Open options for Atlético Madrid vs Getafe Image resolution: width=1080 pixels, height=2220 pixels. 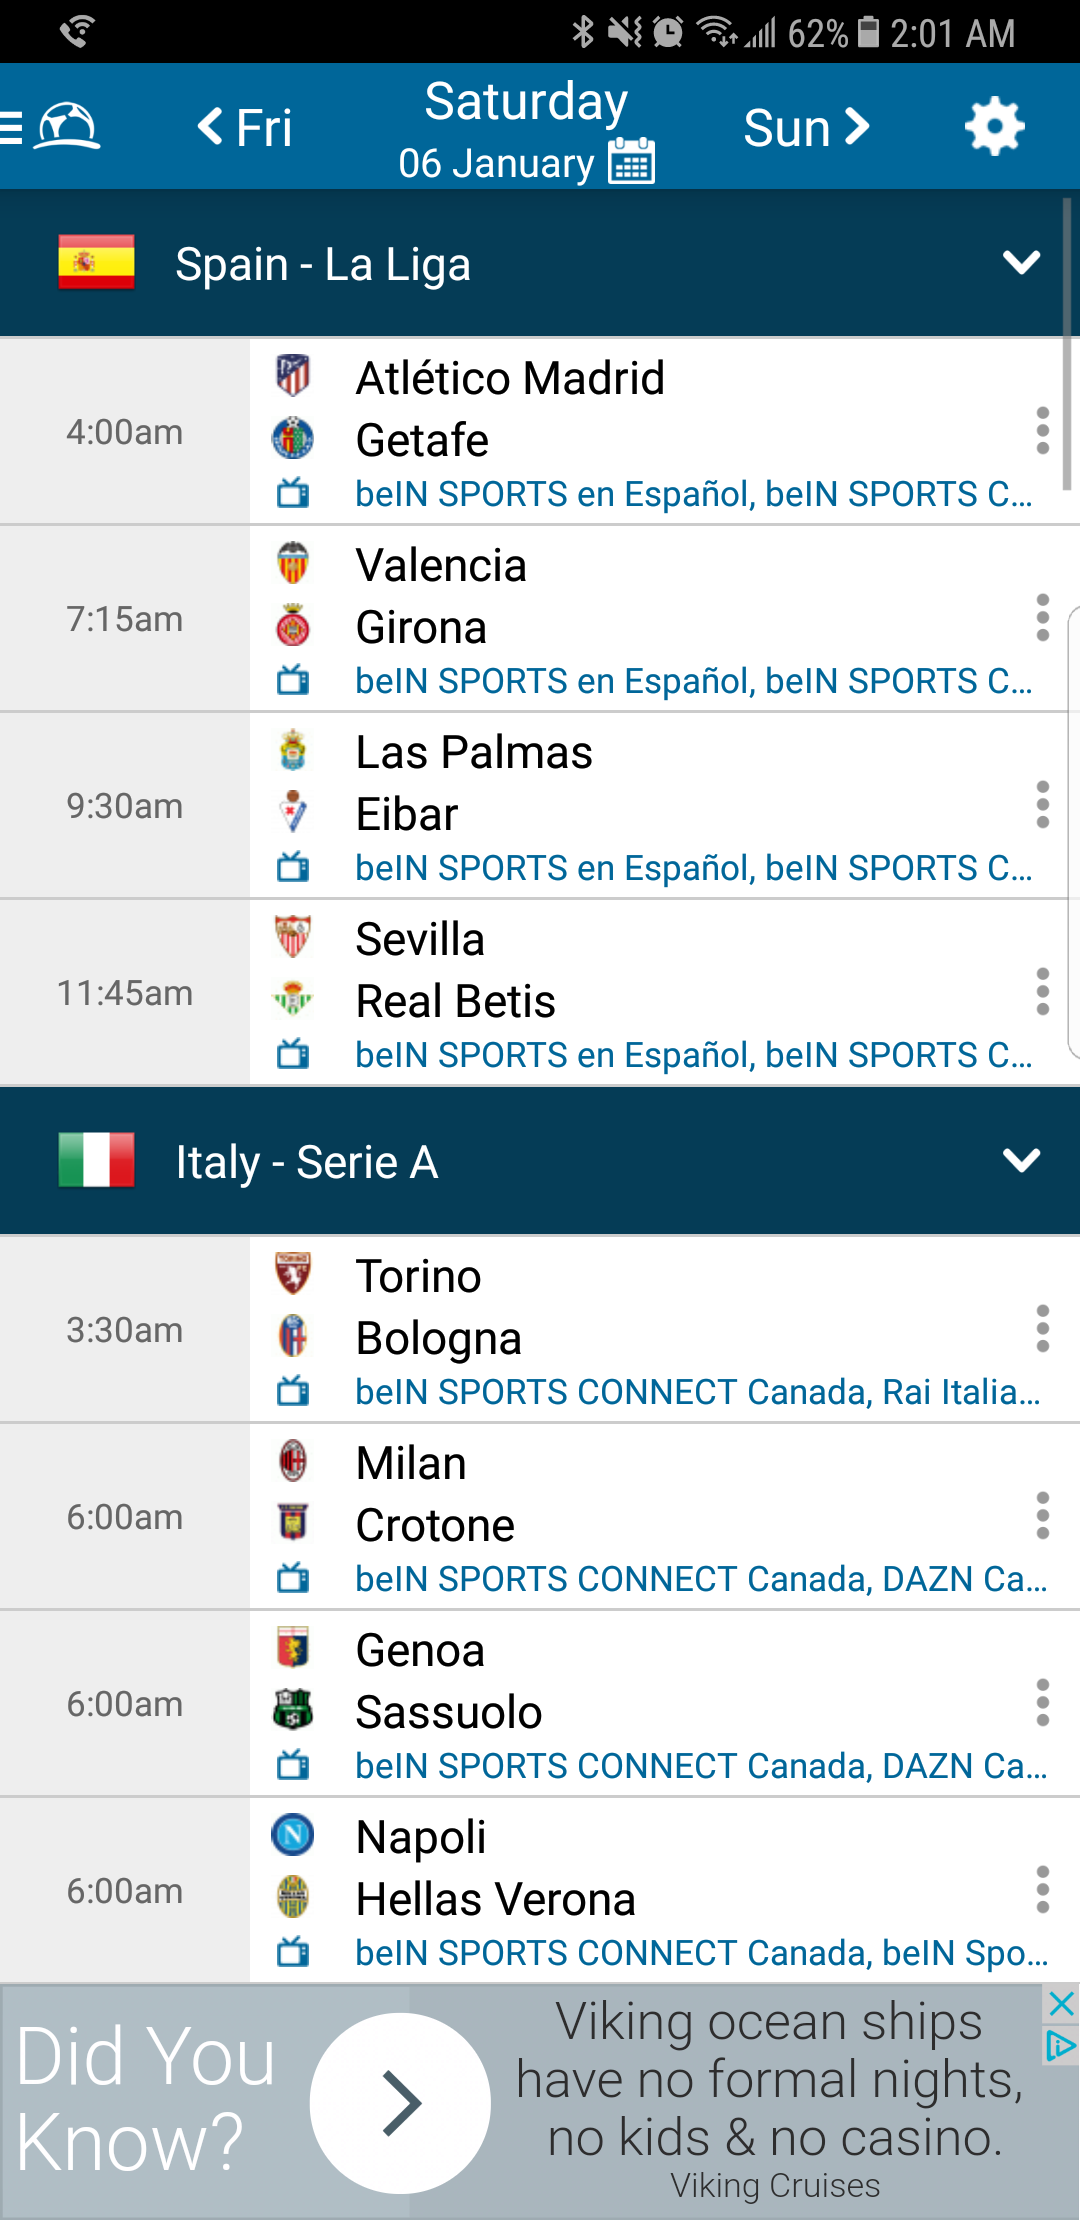click(x=1042, y=431)
